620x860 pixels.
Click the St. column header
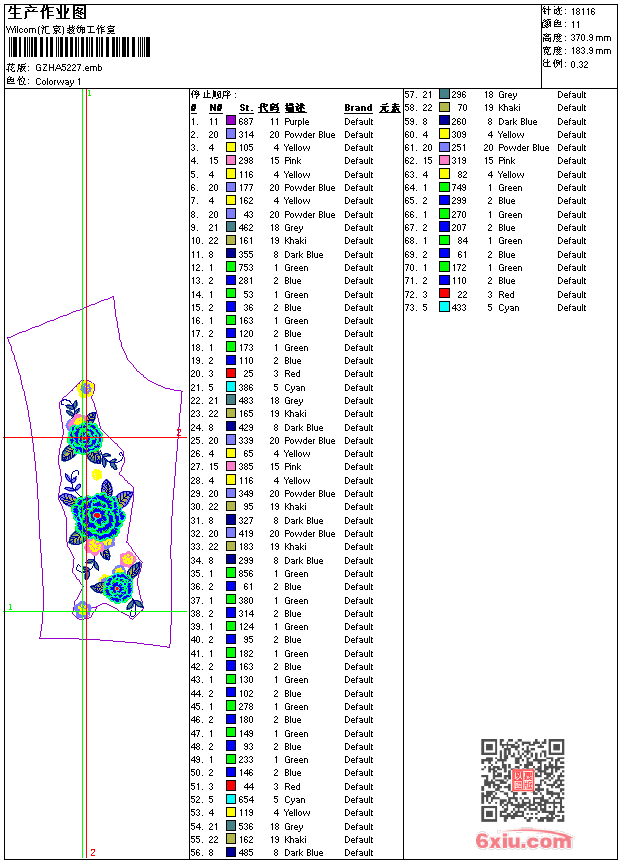tap(246, 108)
